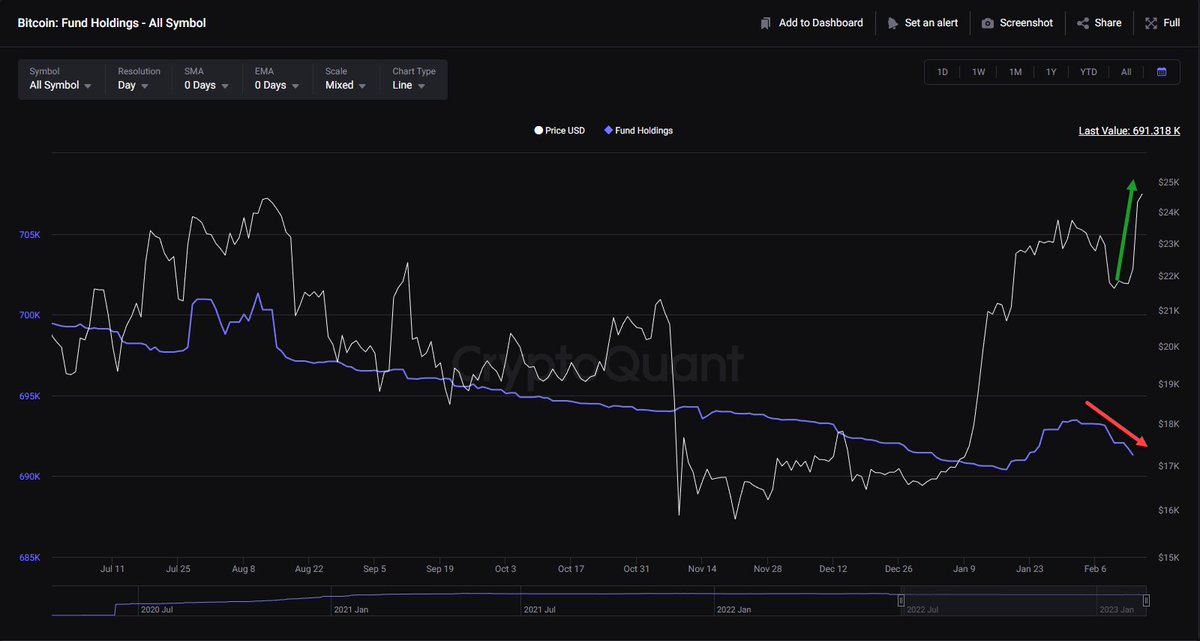Image resolution: width=1200 pixels, height=641 pixels.
Task: Select the 1Y time range
Action: click(x=1051, y=72)
